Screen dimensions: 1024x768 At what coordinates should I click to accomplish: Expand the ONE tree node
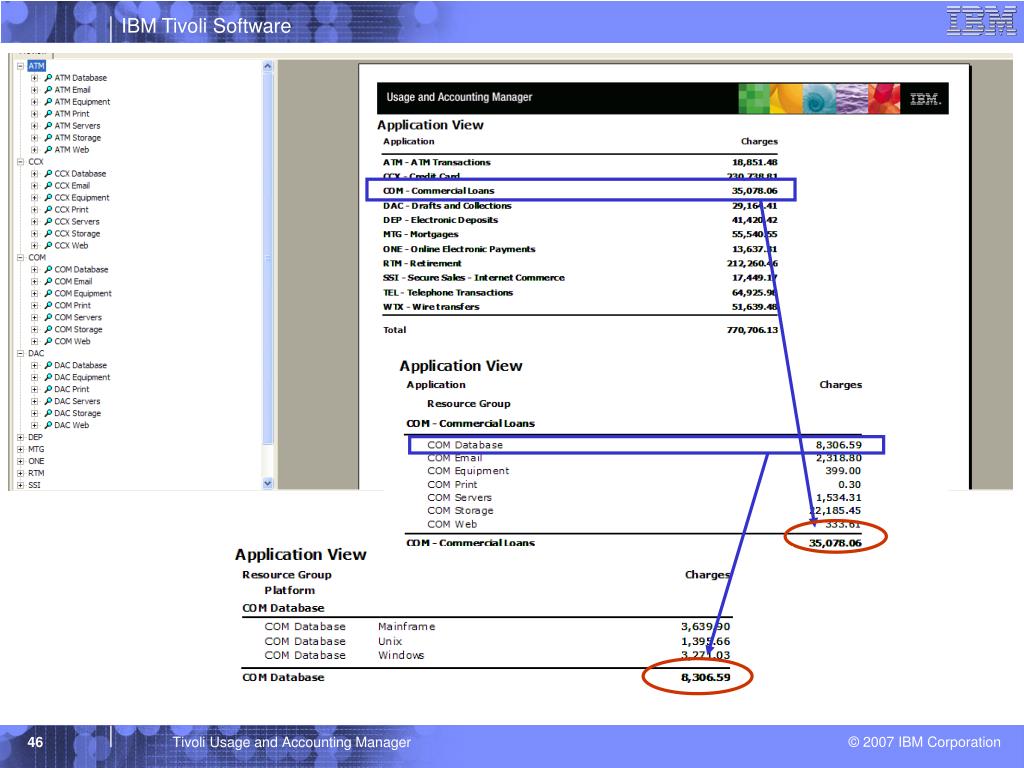(20, 461)
